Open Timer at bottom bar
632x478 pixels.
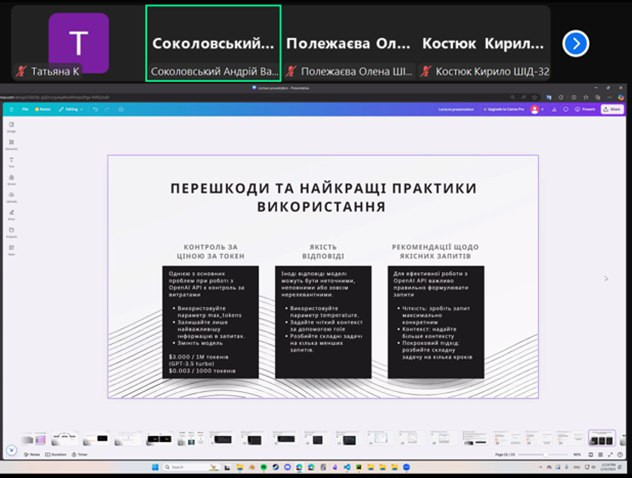(79, 454)
